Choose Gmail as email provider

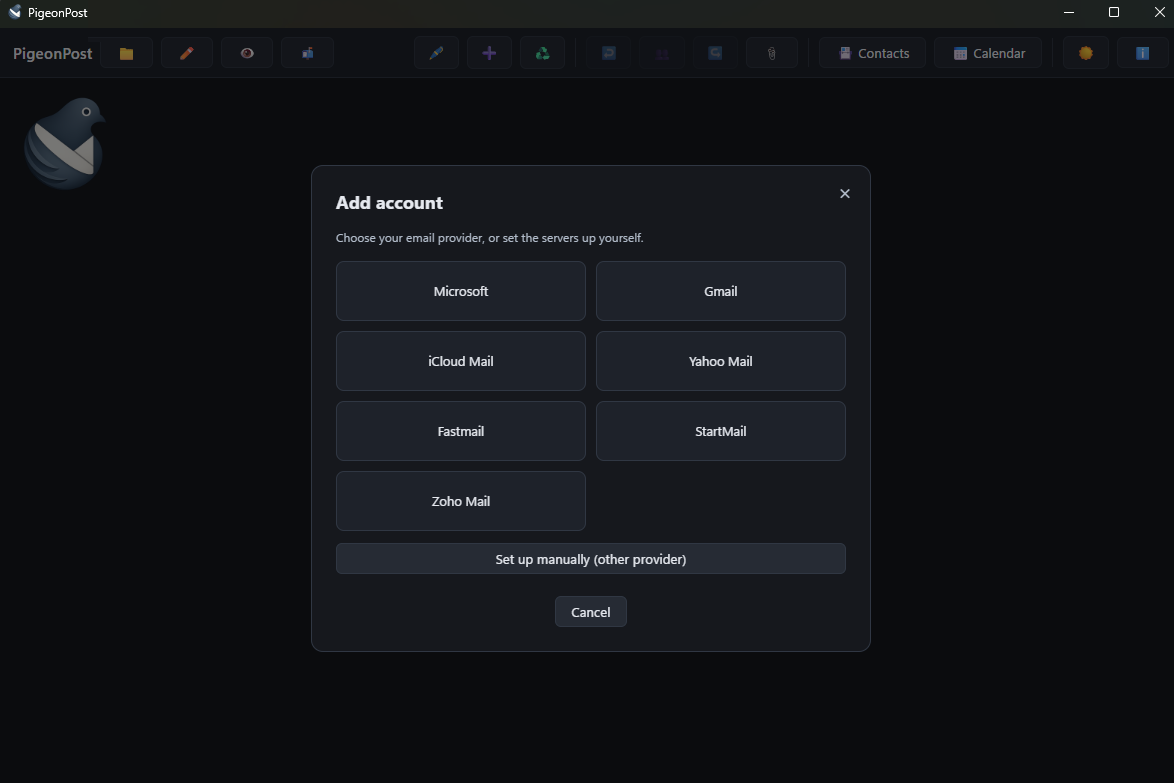point(720,291)
